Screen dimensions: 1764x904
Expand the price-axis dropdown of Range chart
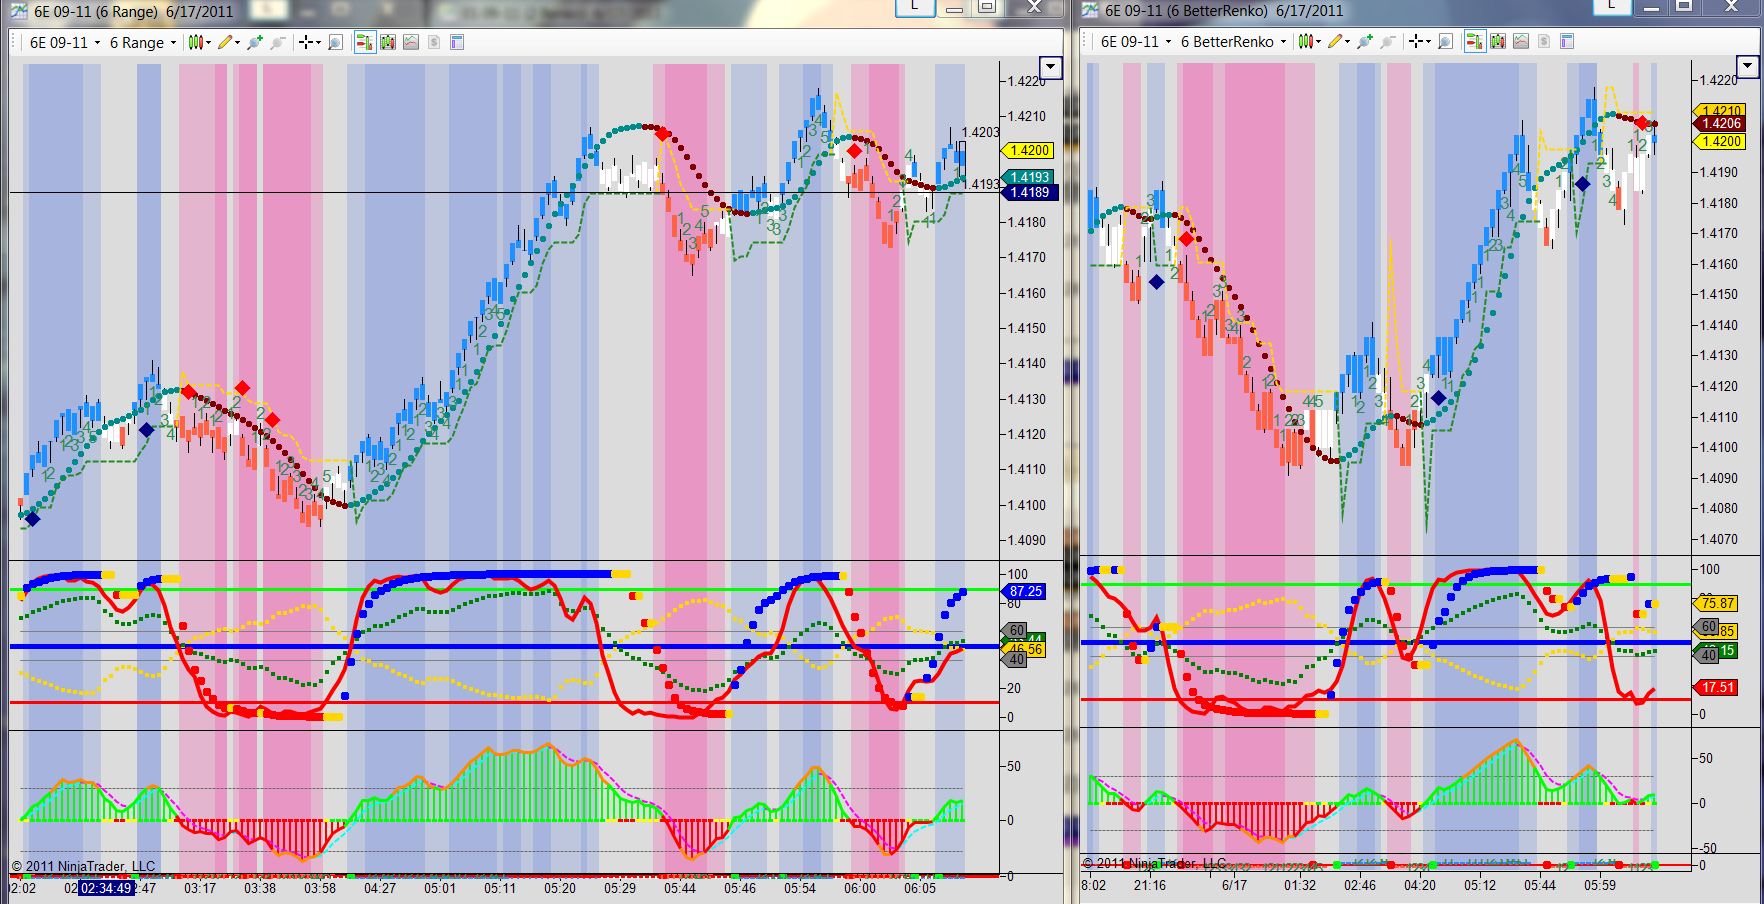click(1049, 67)
